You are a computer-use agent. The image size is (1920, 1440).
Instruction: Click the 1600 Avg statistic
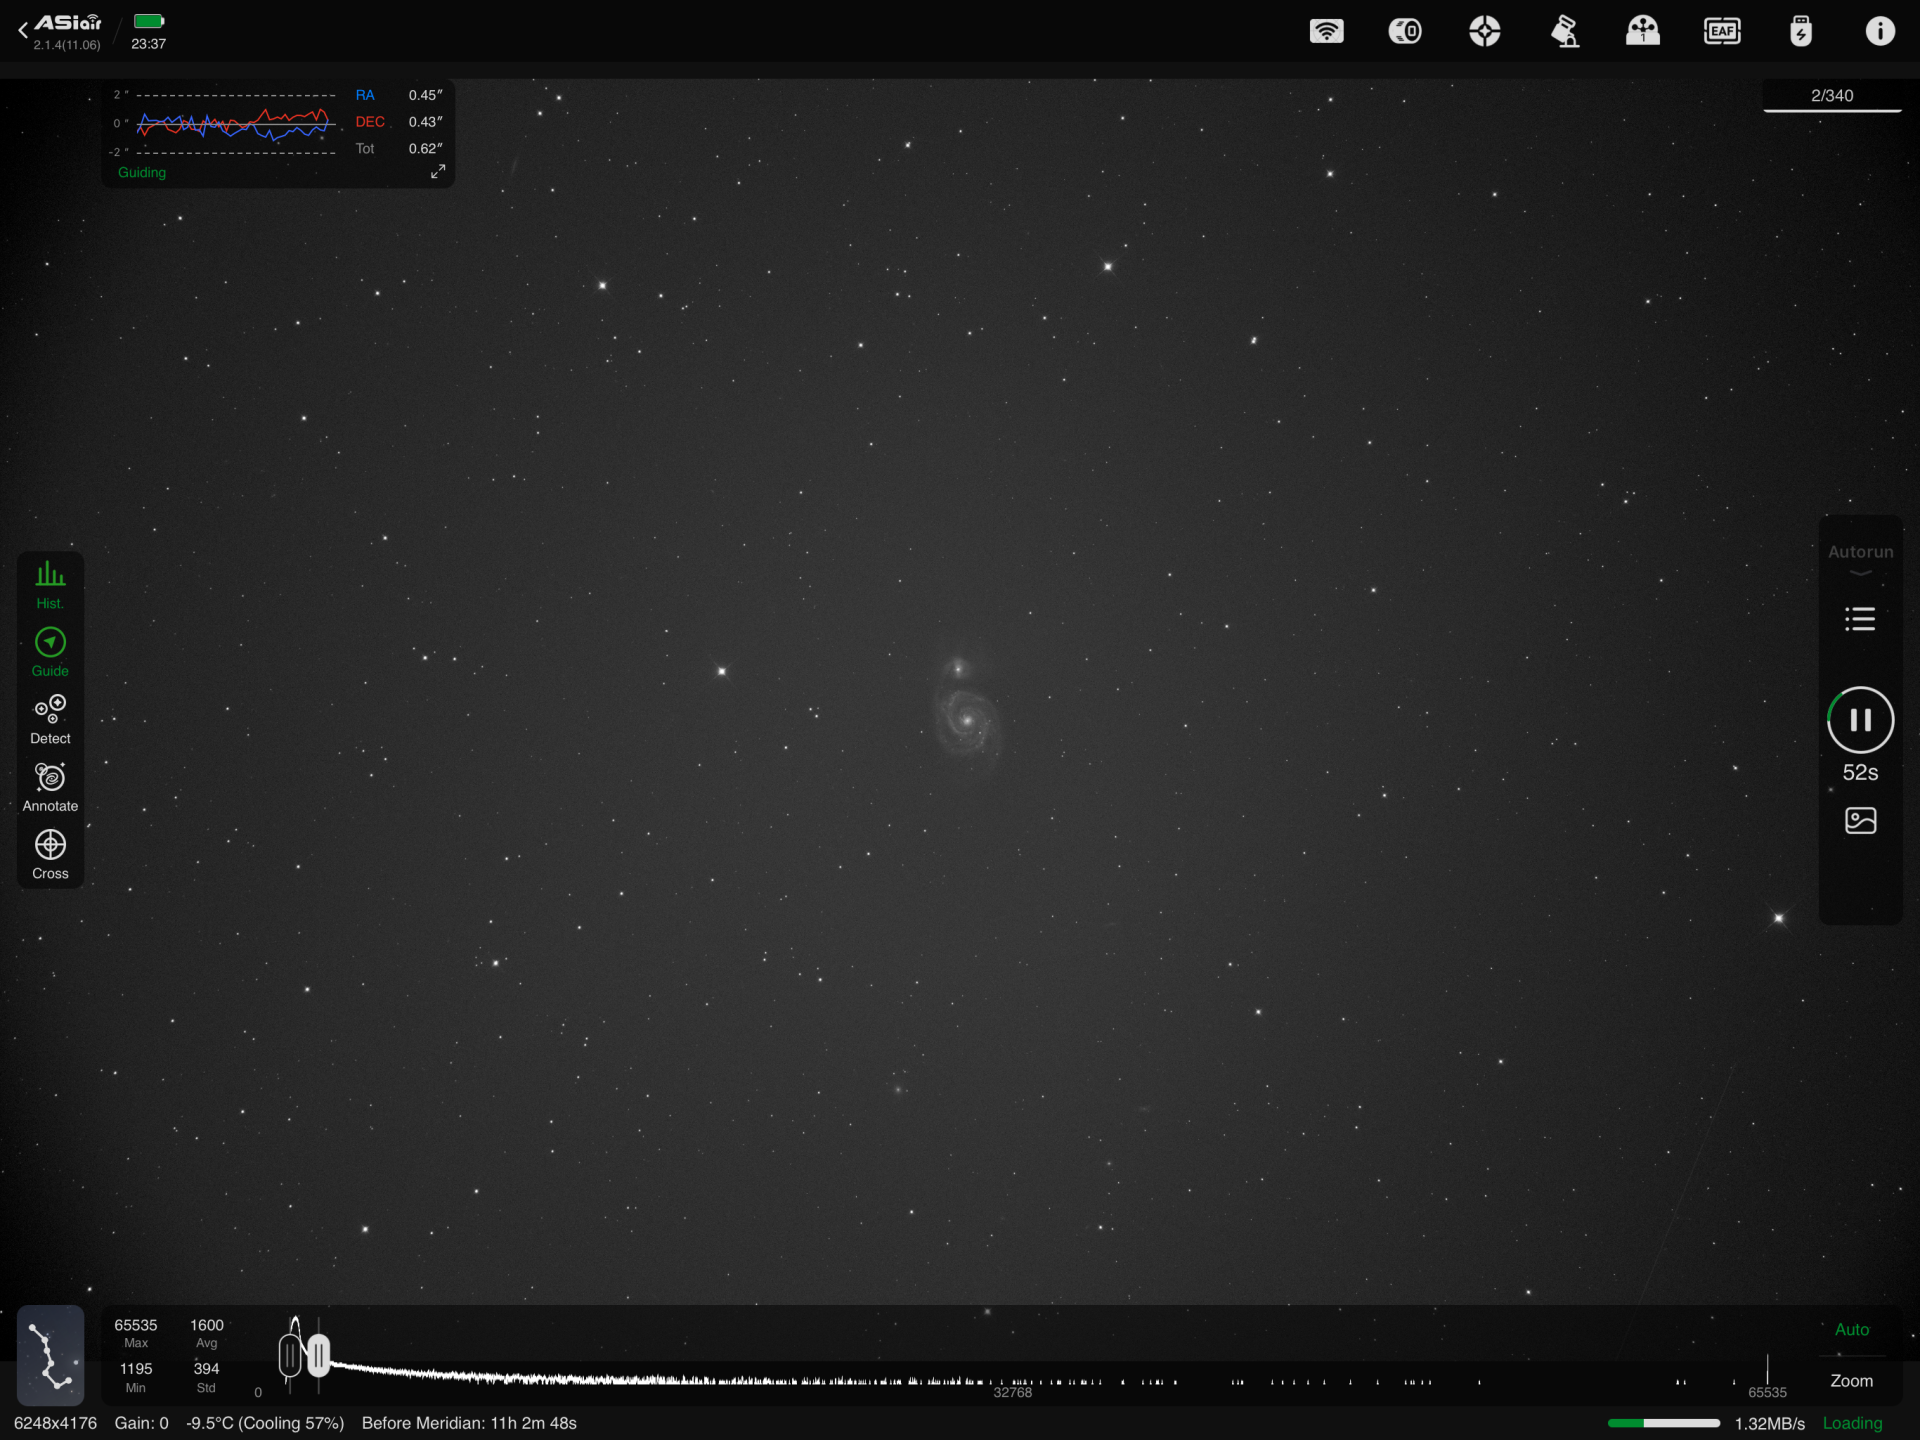[207, 1333]
